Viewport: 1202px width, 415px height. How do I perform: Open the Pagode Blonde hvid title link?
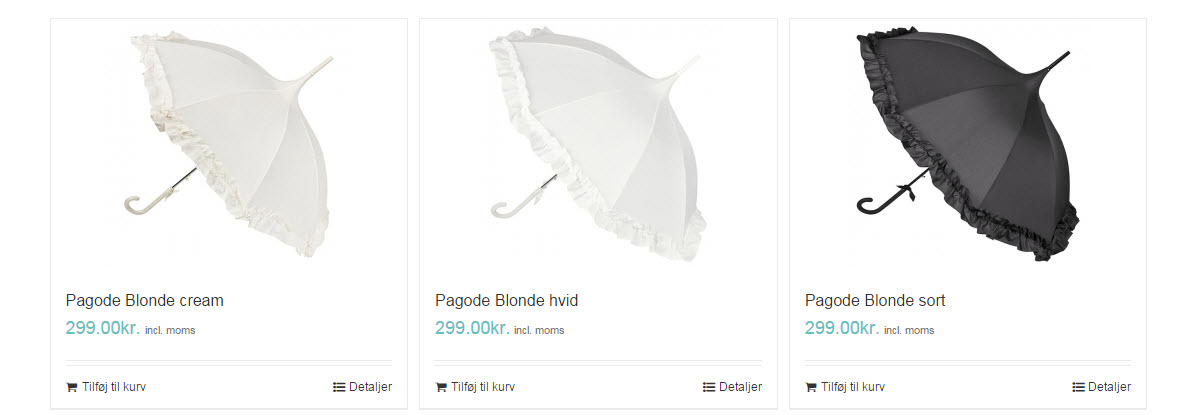click(x=507, y=300)
